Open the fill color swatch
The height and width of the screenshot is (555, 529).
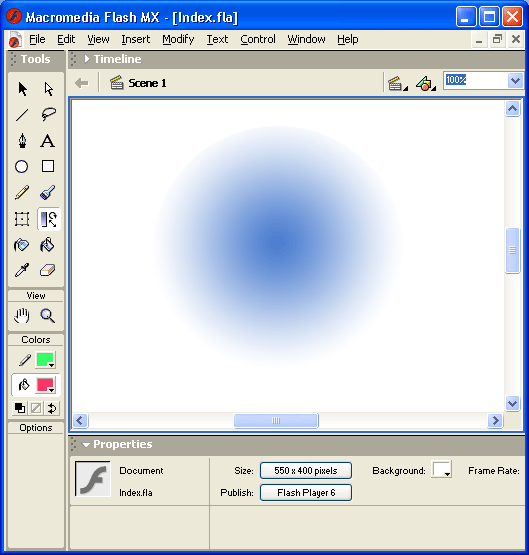click(45, 385)
